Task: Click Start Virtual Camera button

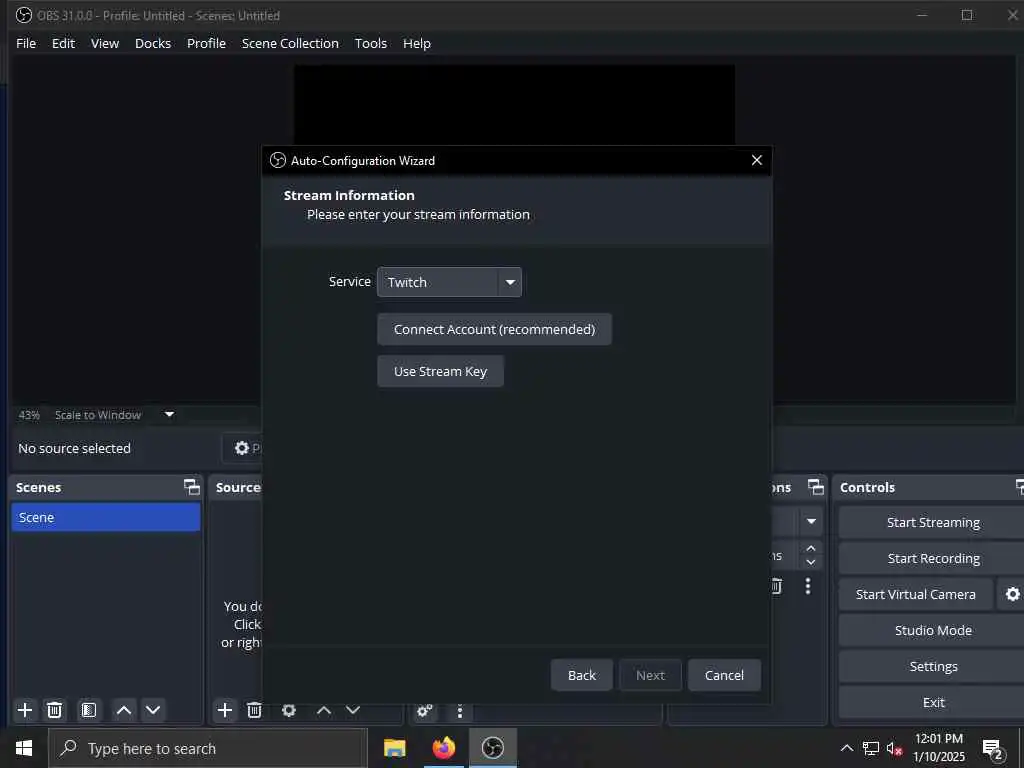Action: coord(916,594)
